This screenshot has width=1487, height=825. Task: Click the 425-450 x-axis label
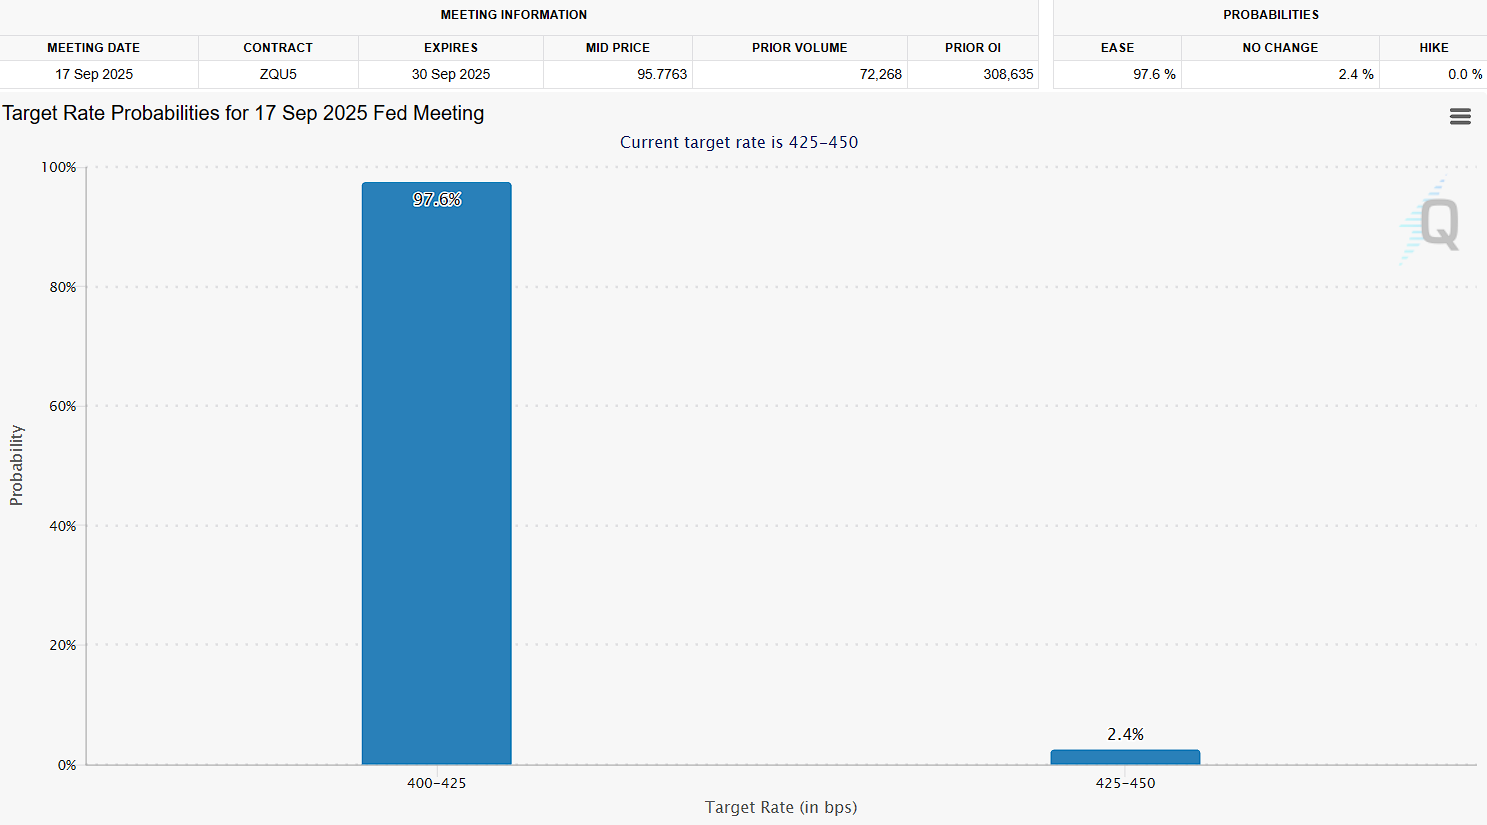(1125, 783)
